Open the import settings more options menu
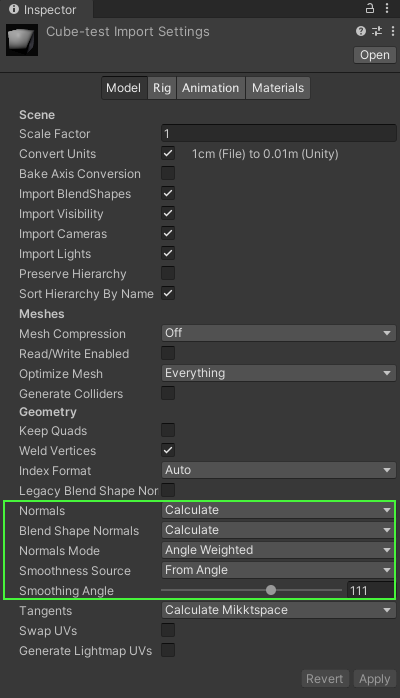 tap(392, 31)
